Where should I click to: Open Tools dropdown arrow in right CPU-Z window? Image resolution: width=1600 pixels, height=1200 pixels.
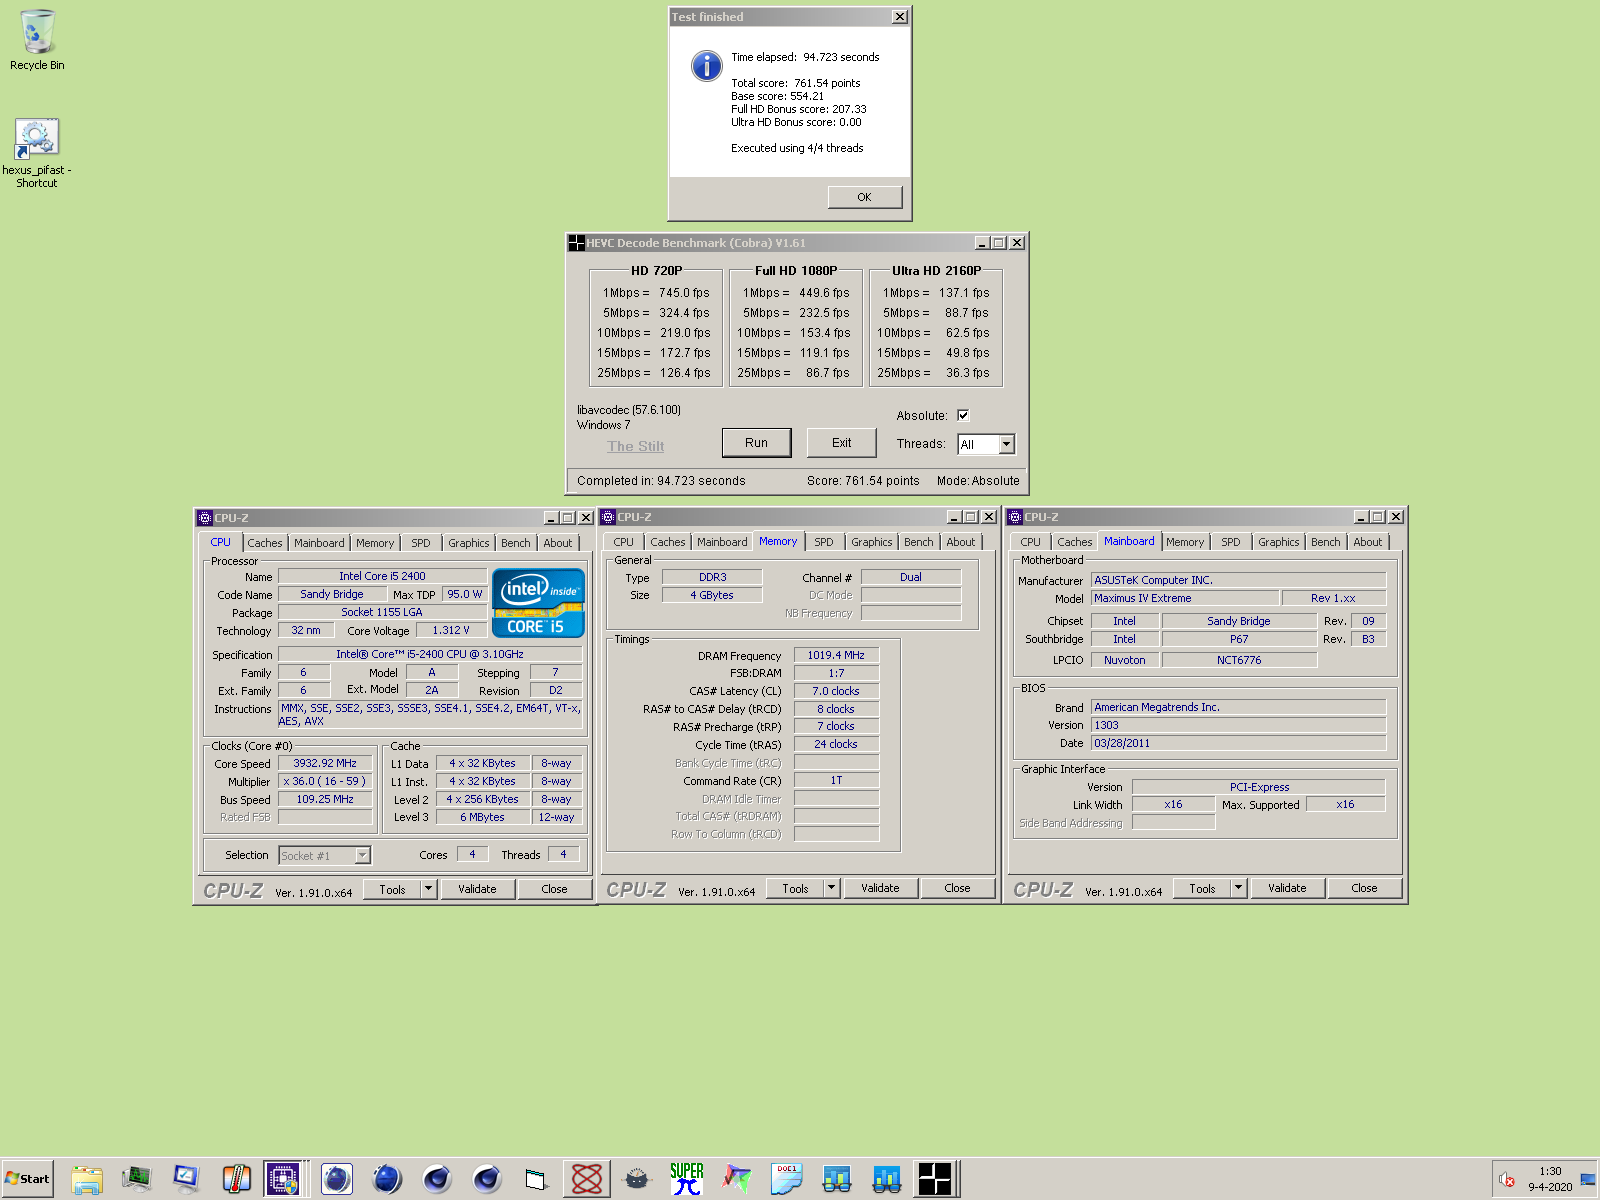(x=1238, y=888)
